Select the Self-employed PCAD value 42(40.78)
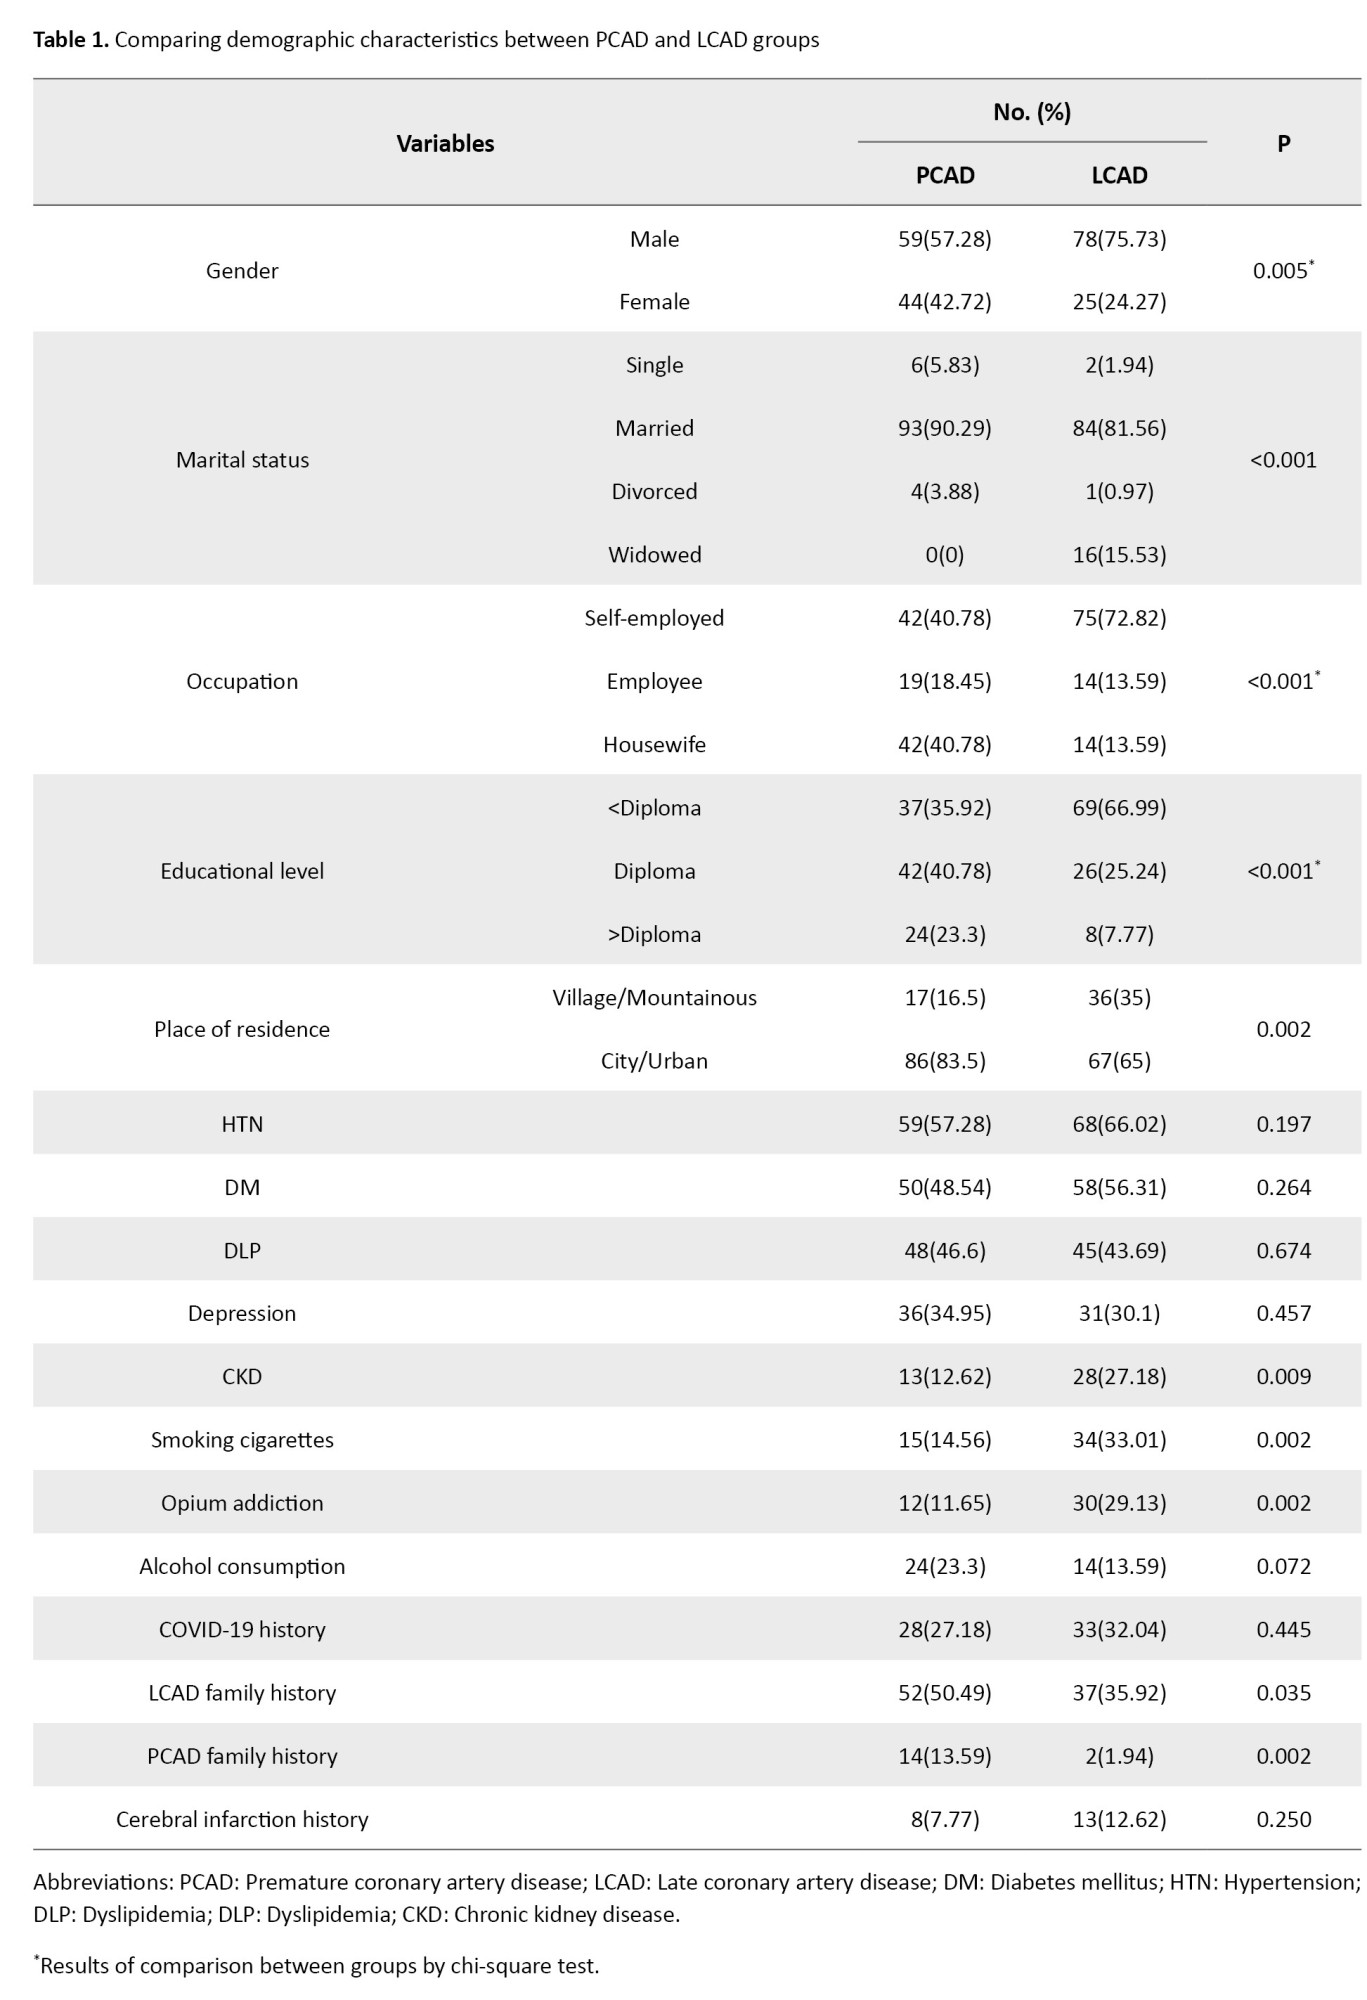The height and width of the screenshot is (2000, 1367). [945, 618]
